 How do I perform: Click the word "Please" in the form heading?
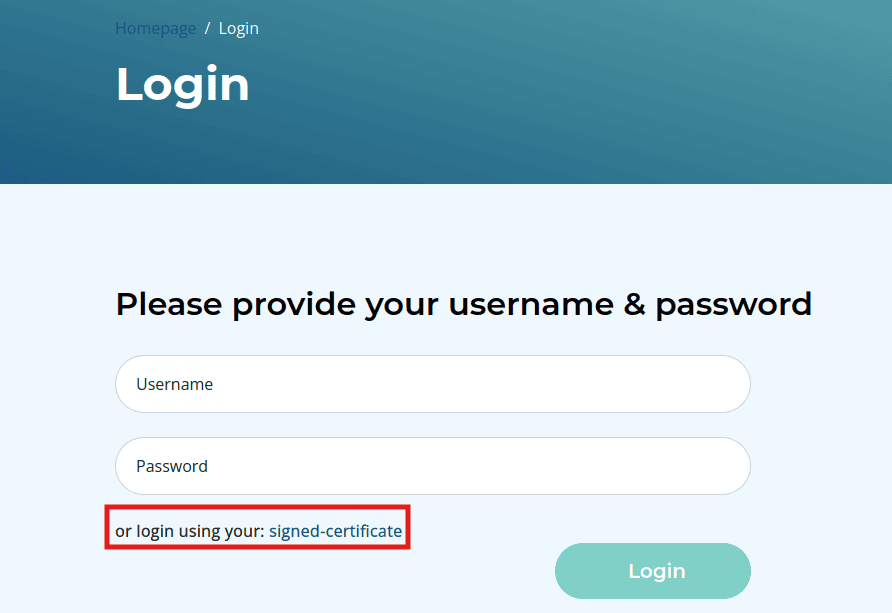(168, 304)
